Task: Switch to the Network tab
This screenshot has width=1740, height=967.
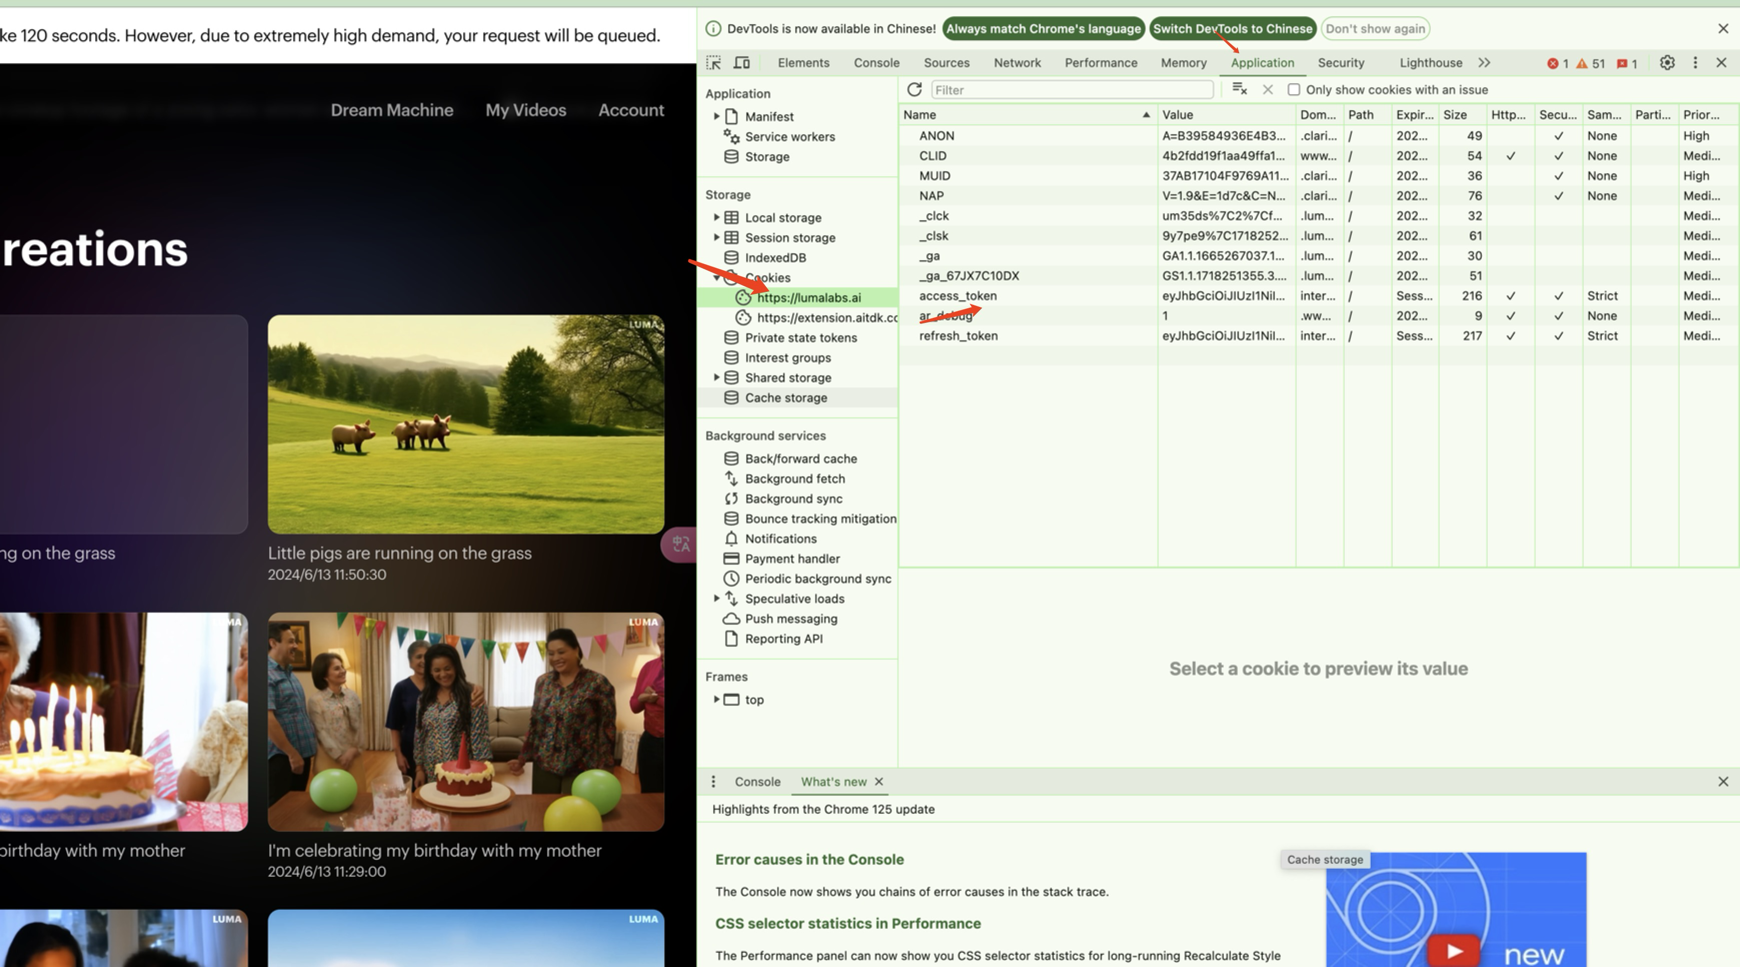Action: coord(1017,62)
